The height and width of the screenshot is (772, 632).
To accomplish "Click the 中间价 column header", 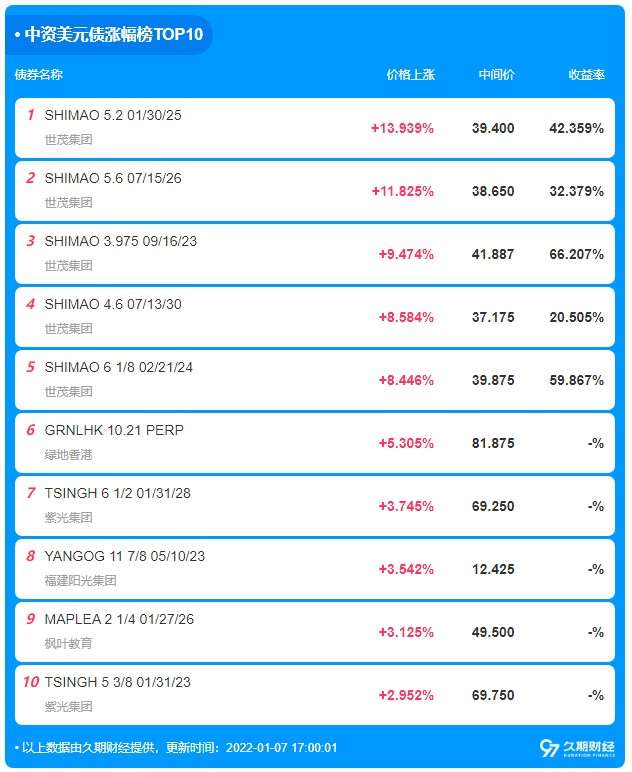I will (497, 75).
